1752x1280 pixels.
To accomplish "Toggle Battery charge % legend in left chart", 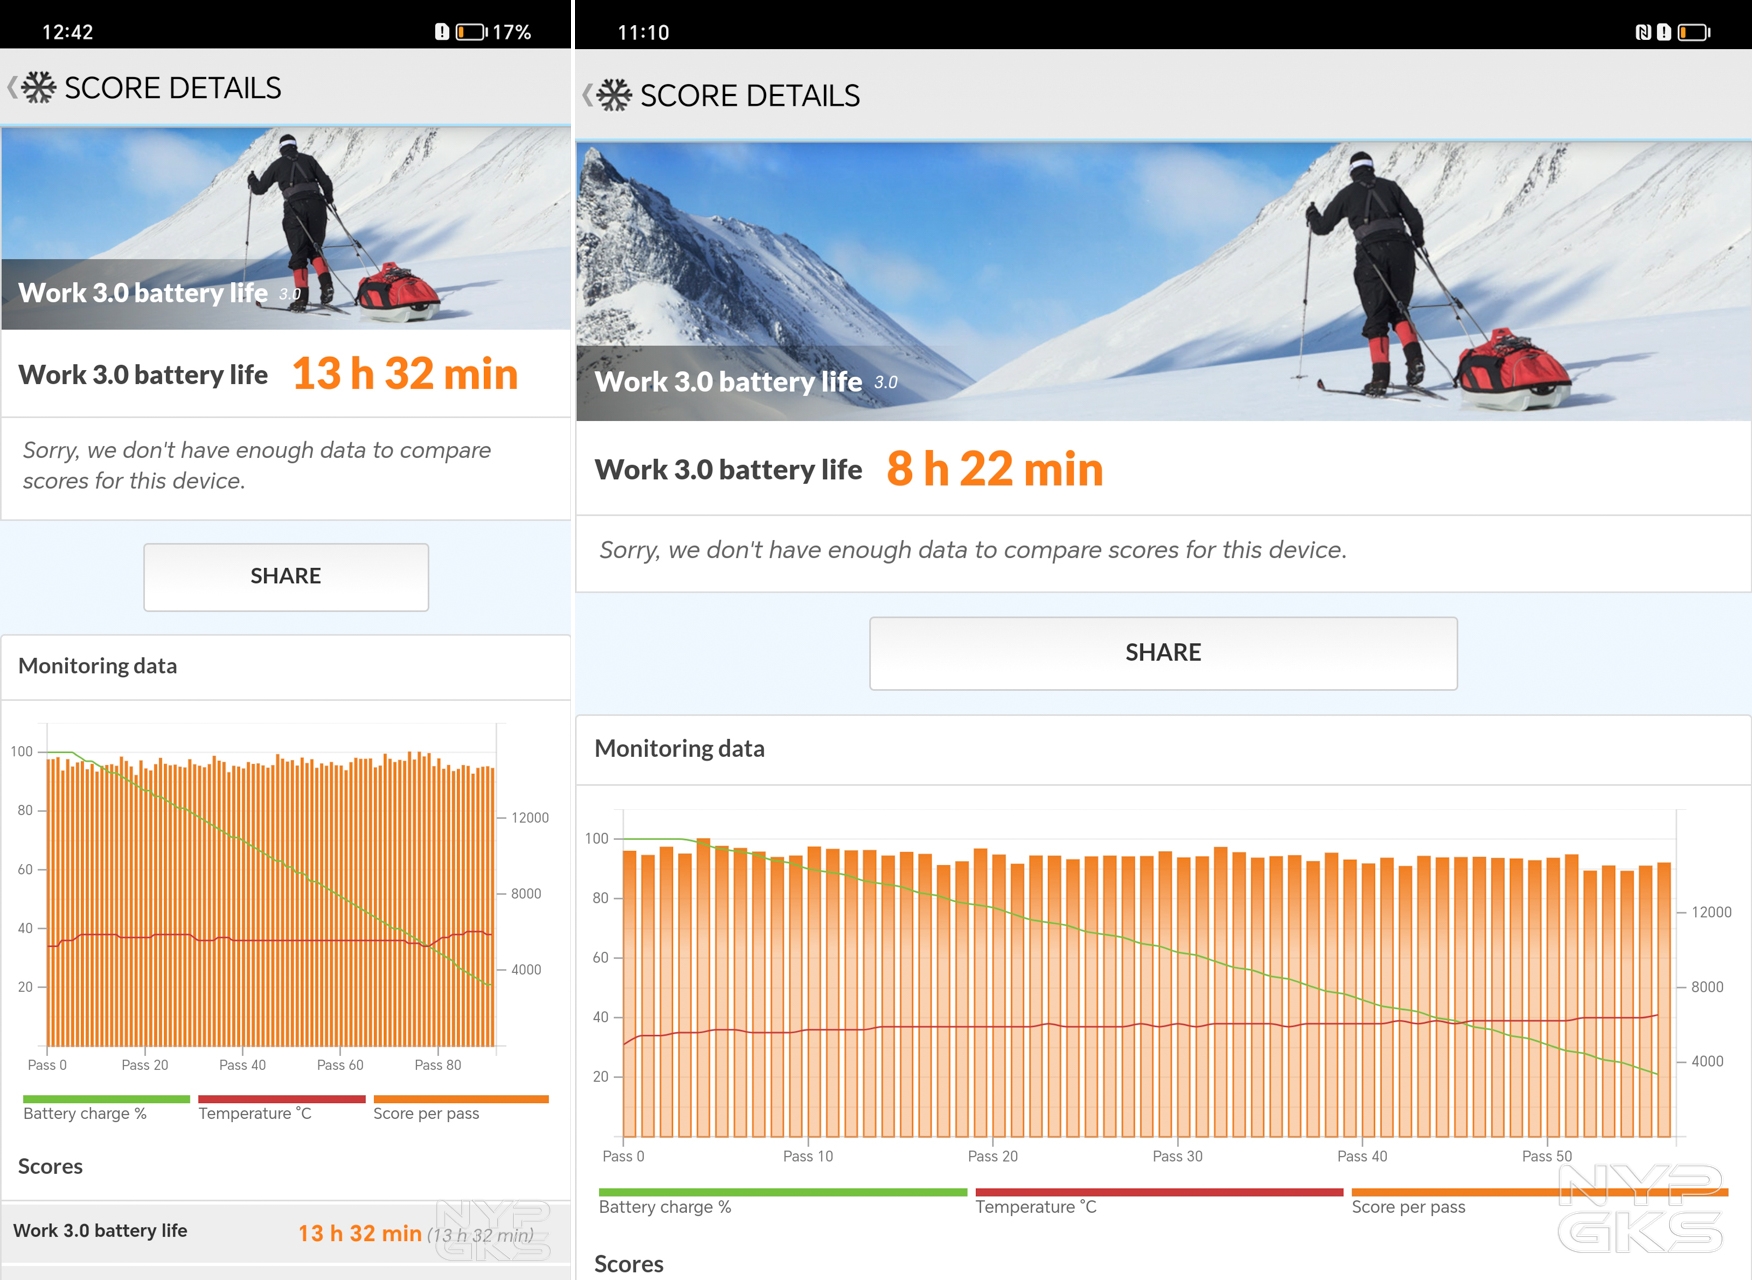I will coord(85,1113).
